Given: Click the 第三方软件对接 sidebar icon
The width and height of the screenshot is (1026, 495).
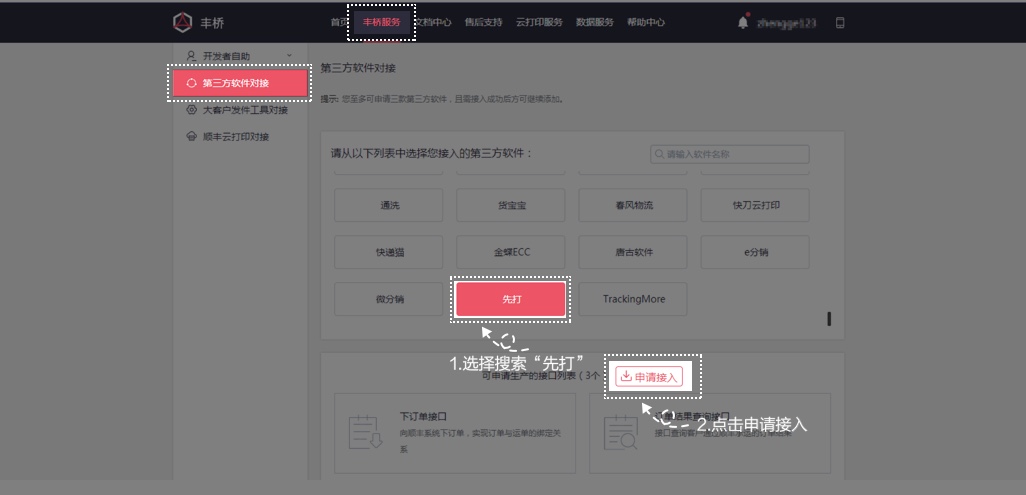Looking at the screenshot, I should tap(192, 83).
